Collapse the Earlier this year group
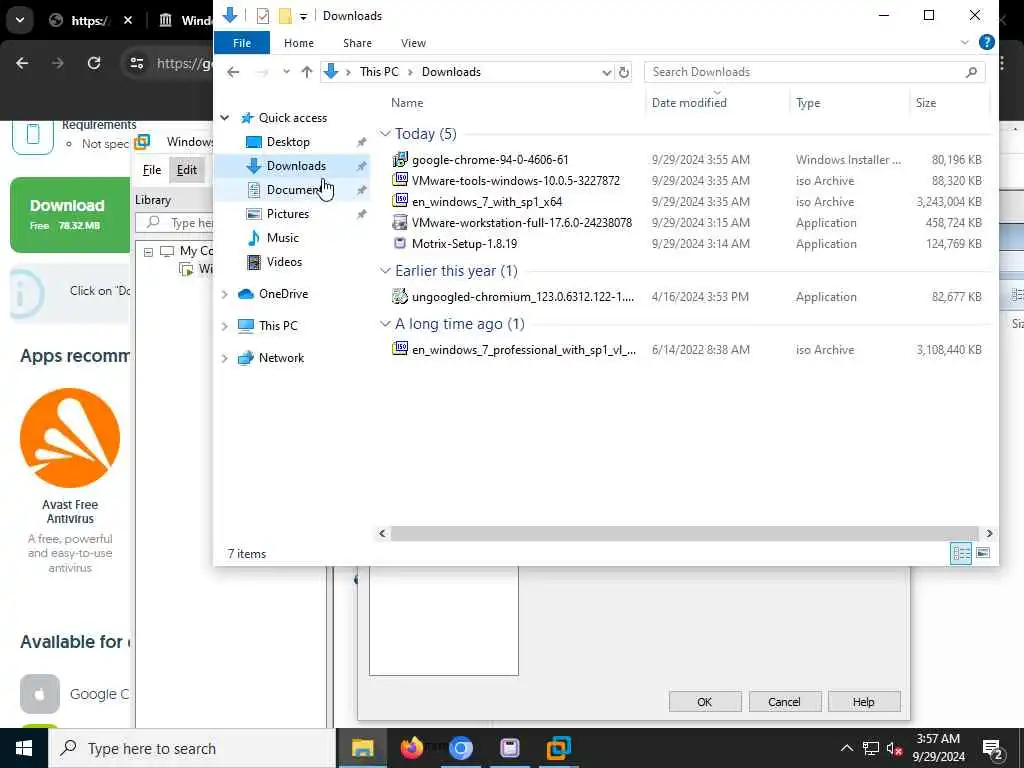This screenshot has width=1024, height=768. click(385, 271)
